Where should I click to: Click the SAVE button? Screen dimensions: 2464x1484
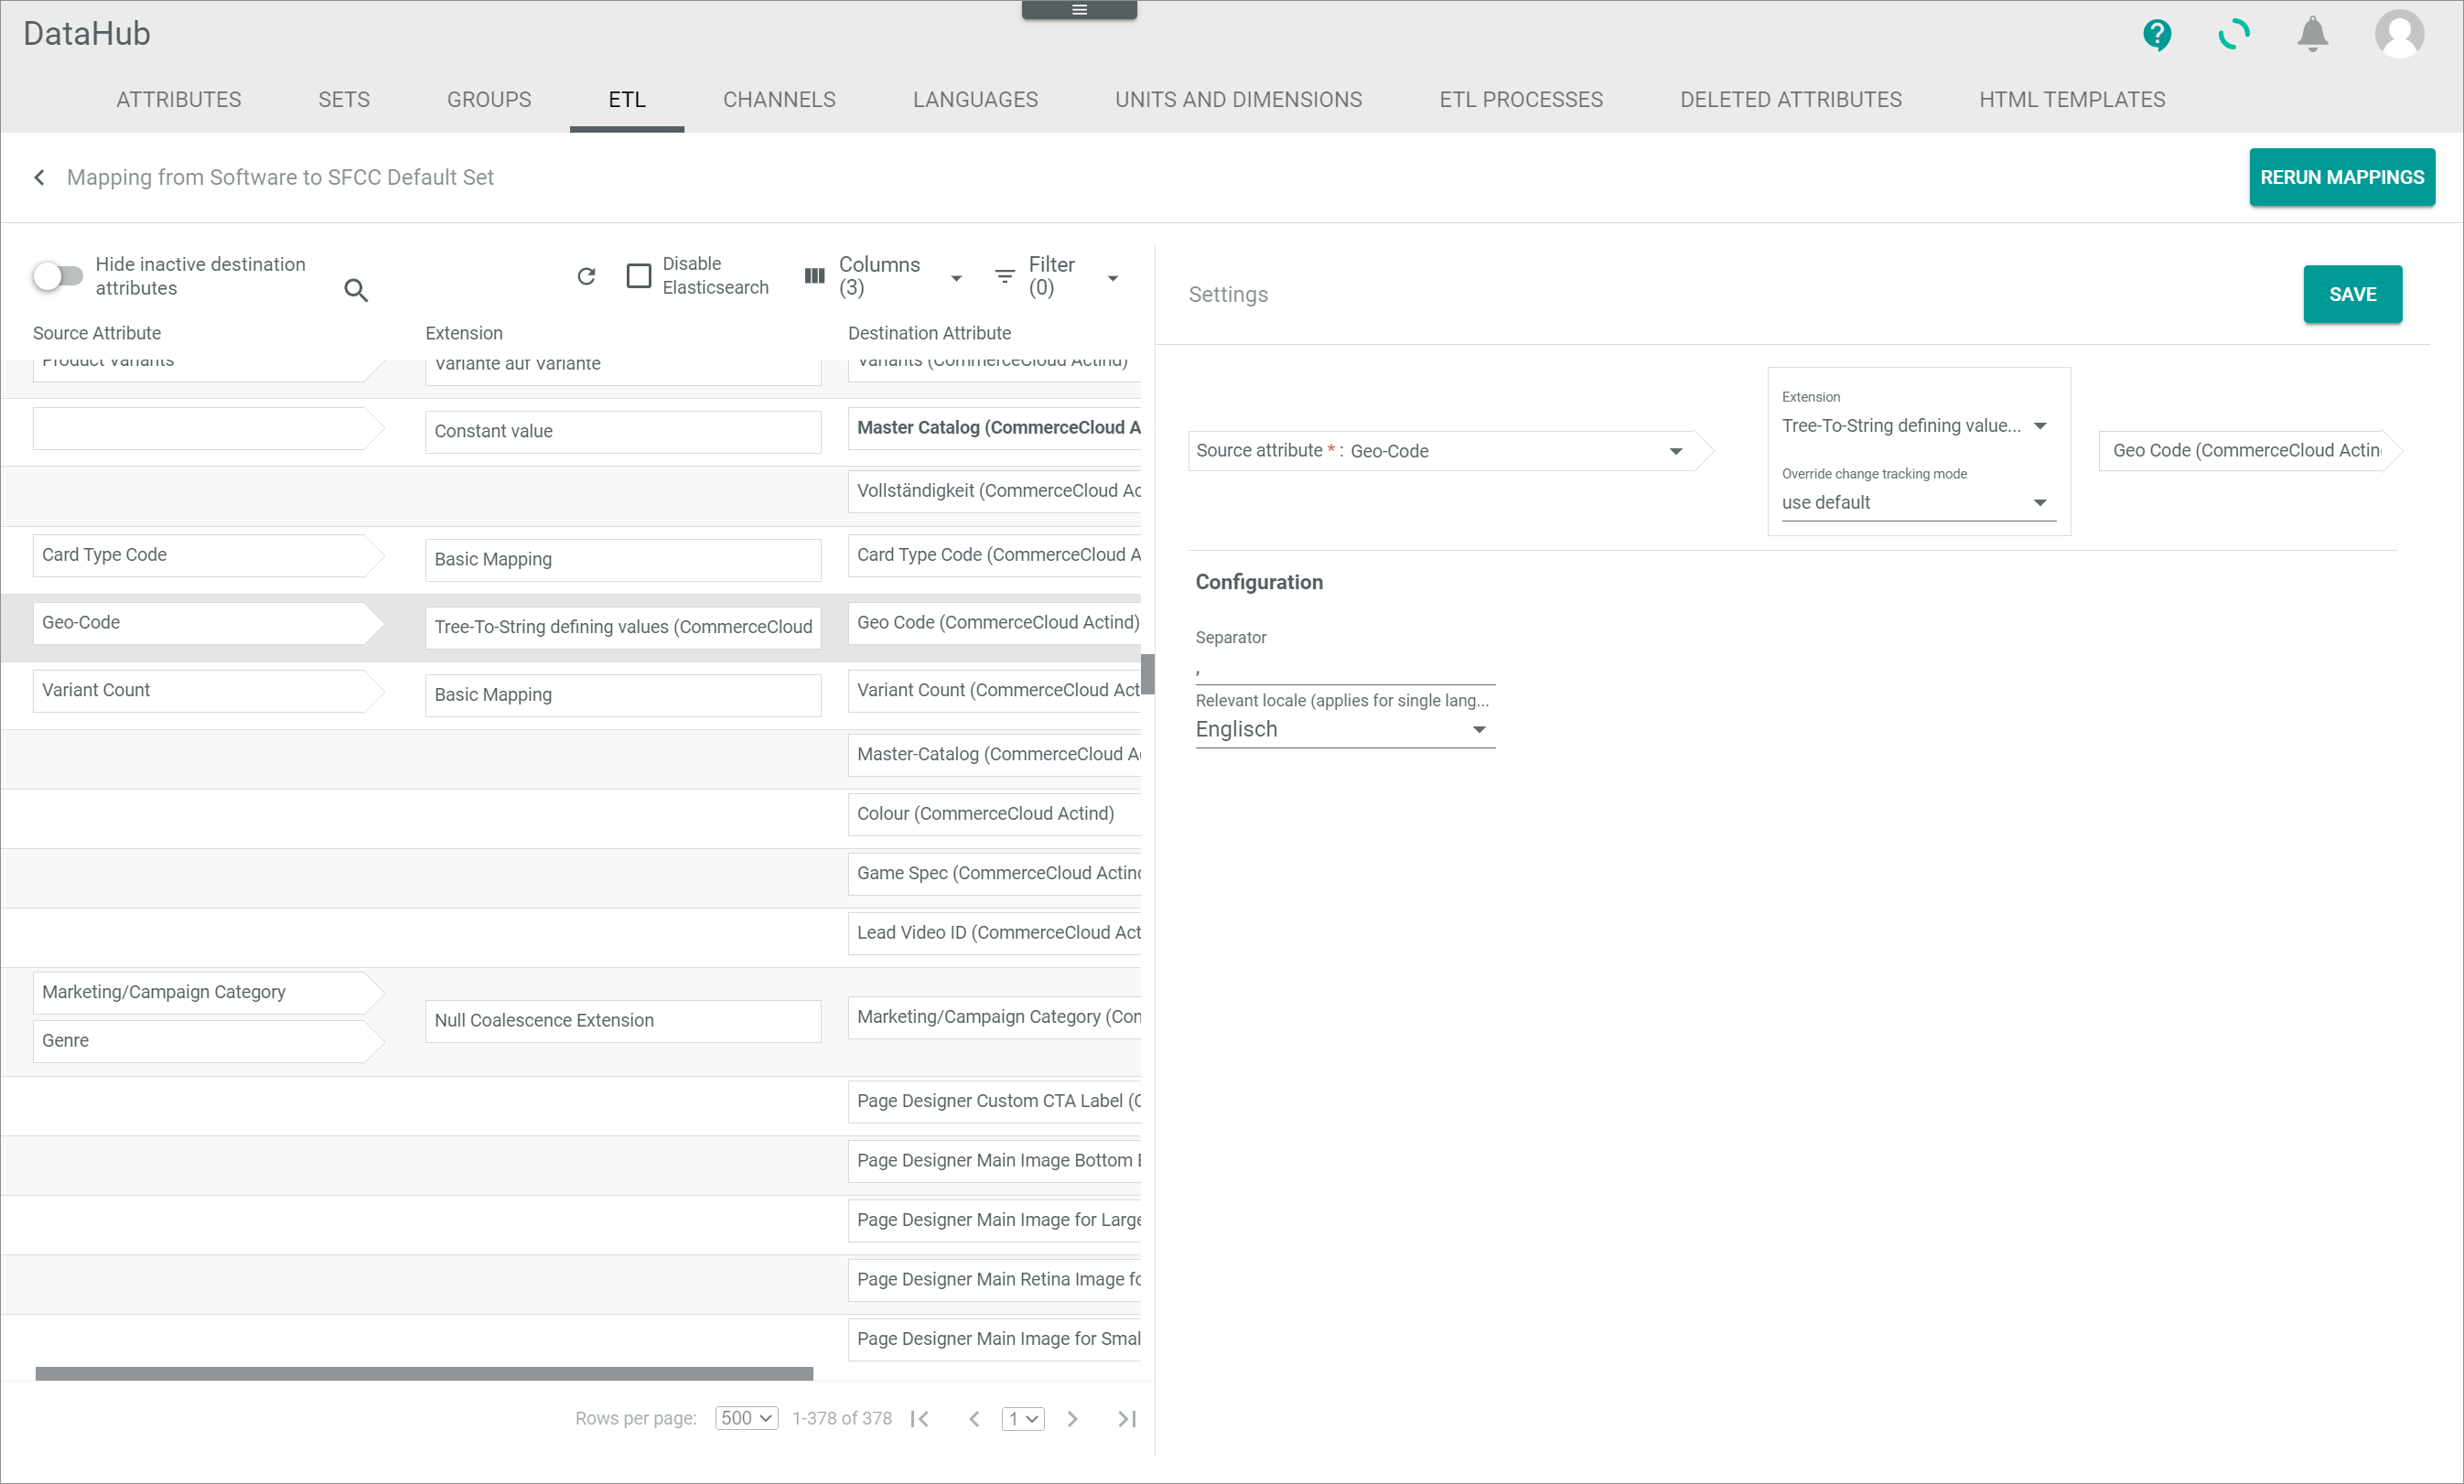pos(2352,294)
